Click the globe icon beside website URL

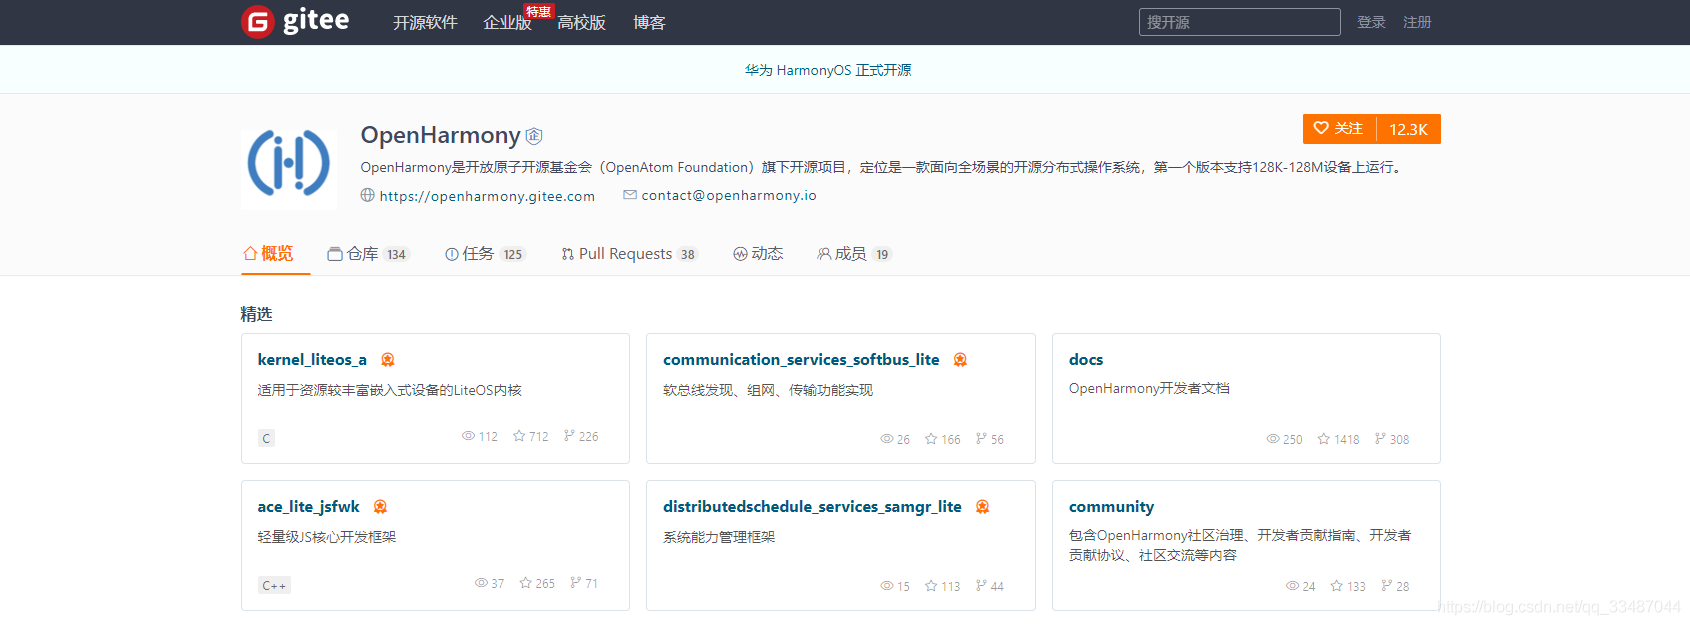(367, 195)
